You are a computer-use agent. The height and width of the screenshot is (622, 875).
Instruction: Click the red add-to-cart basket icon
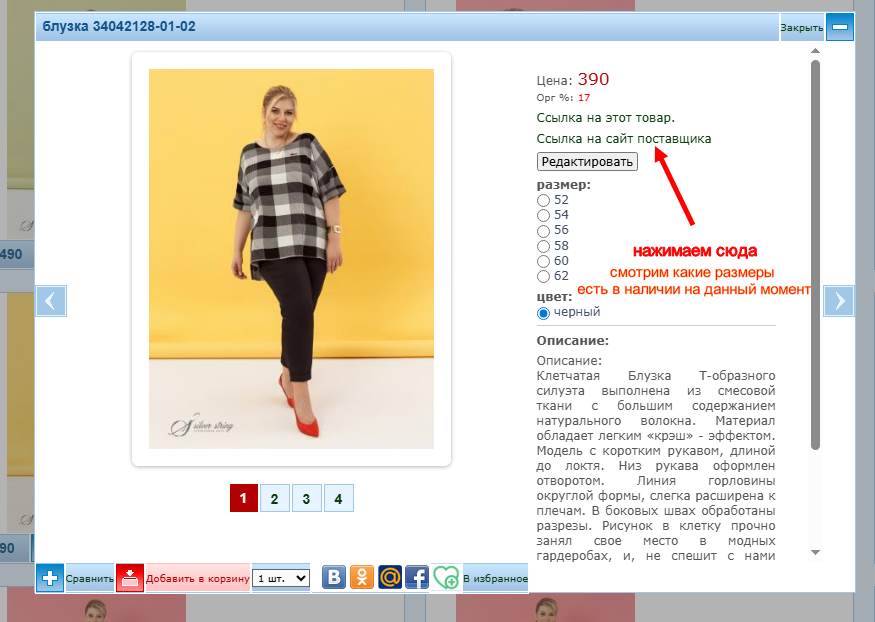coord(130,578)
